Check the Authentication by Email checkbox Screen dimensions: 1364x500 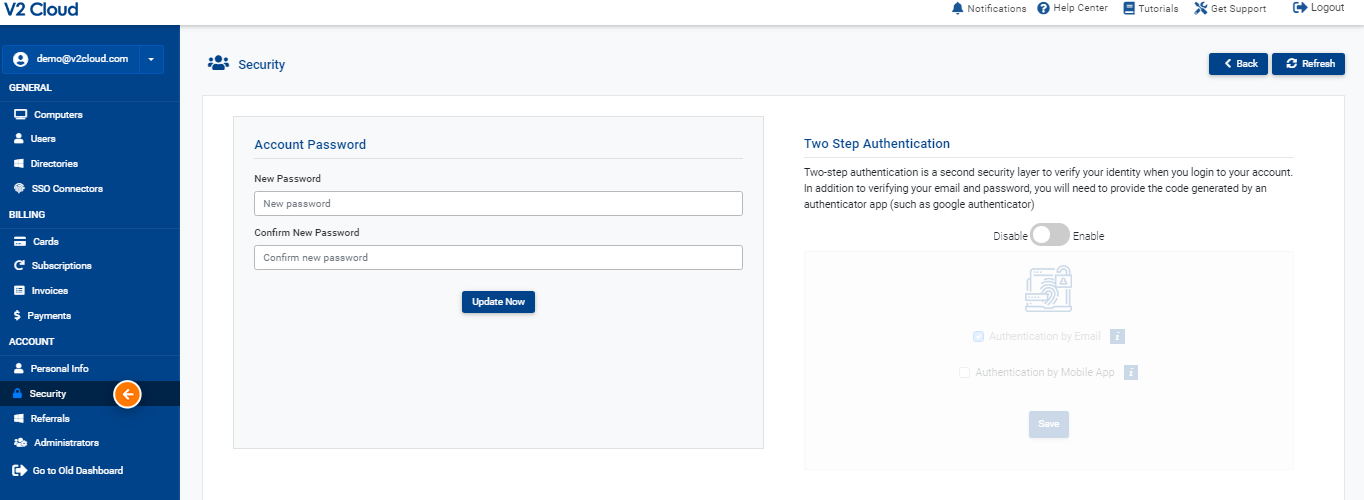978,337
